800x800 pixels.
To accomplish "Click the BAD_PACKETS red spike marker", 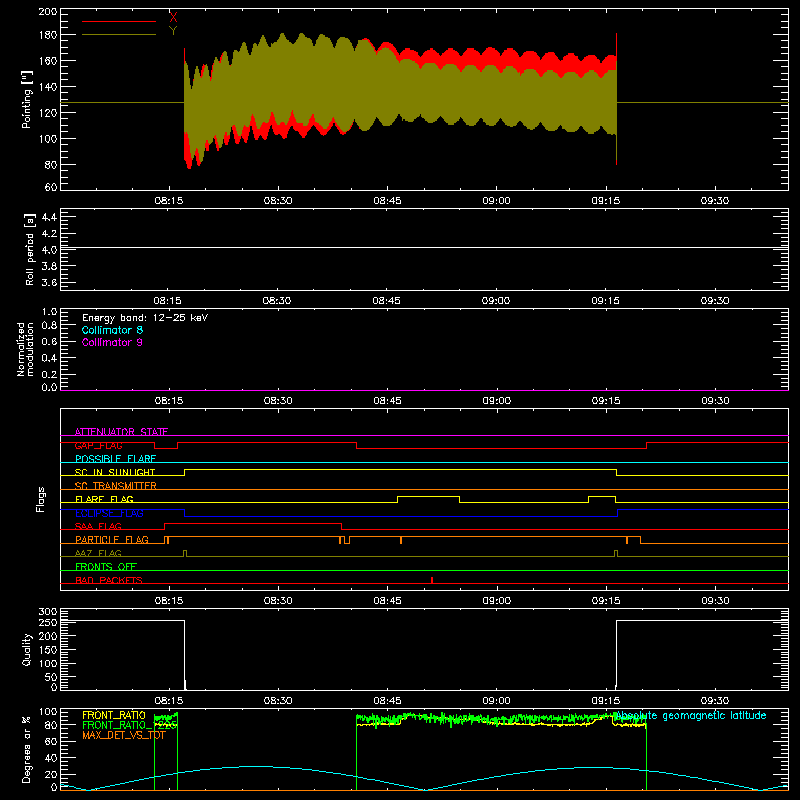I will 432,580.
